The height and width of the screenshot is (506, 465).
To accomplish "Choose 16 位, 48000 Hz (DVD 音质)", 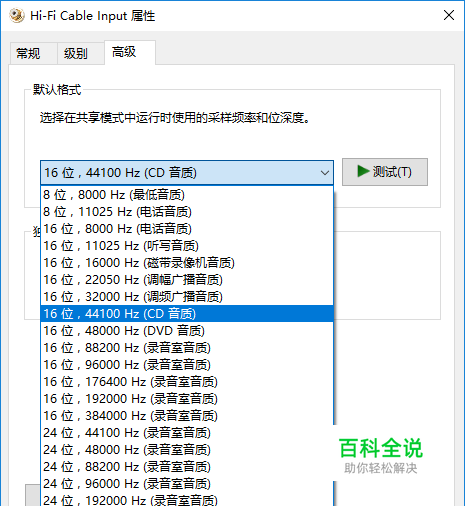I will click(x=187, y=331).
